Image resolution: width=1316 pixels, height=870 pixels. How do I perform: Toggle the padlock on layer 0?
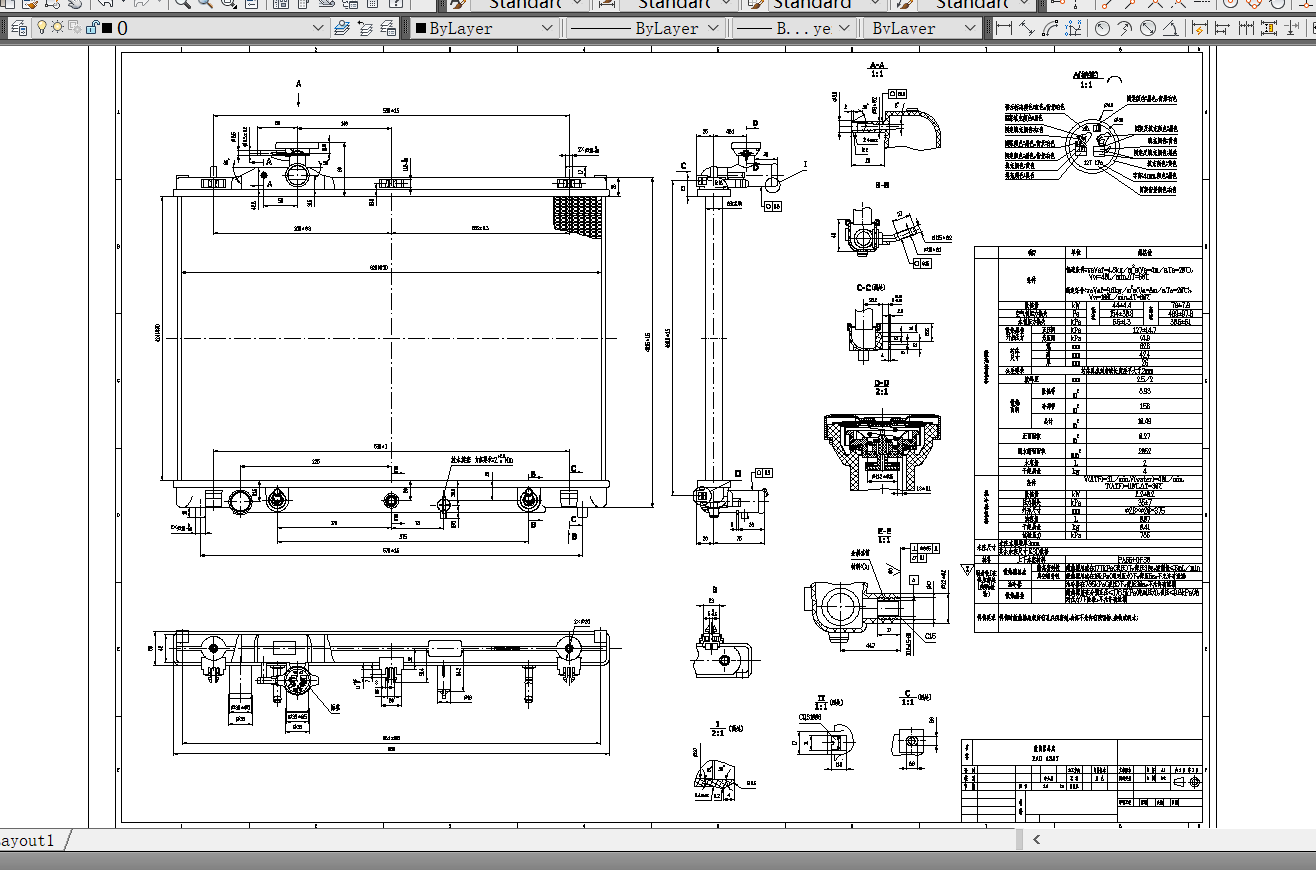tap(91, 28)
